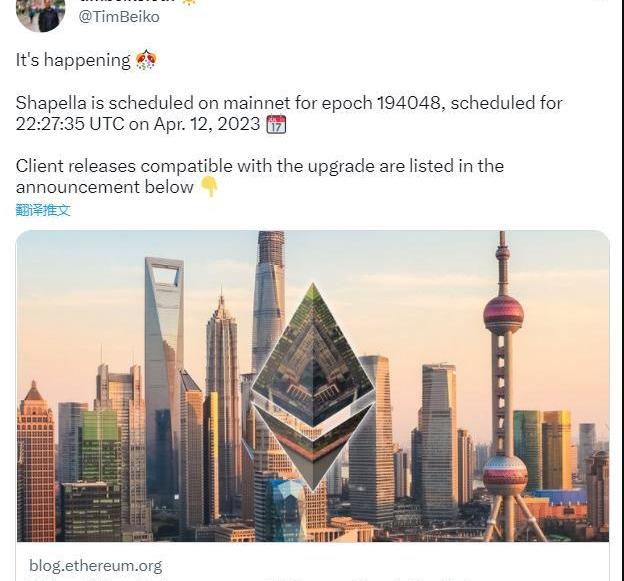Click the "22:27:35 UTC" time text
This screenshot has height=581, width=624.
tap(70, 124)
